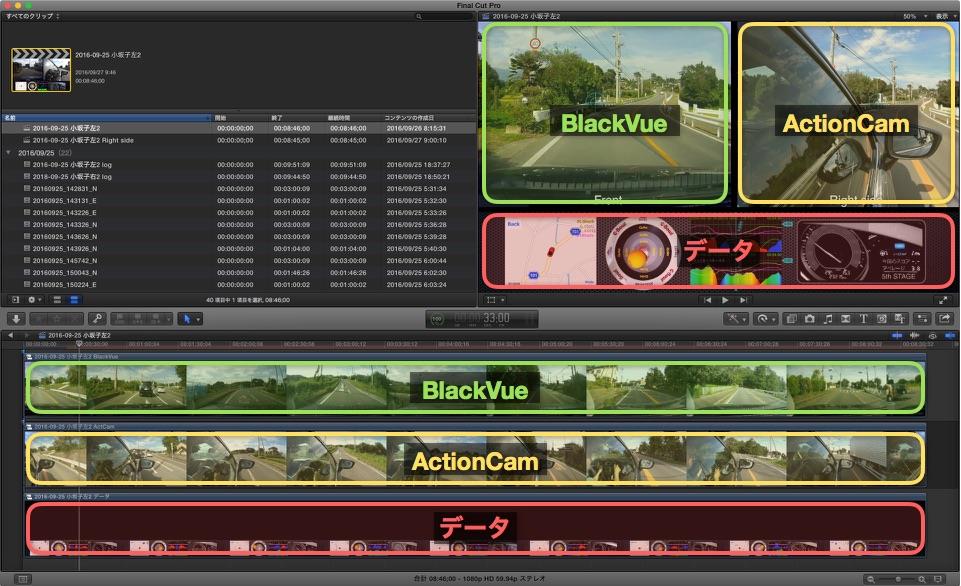Open the transform mode dropdown arrow in viewer
961x586 pixels.
tap(503, 300)
